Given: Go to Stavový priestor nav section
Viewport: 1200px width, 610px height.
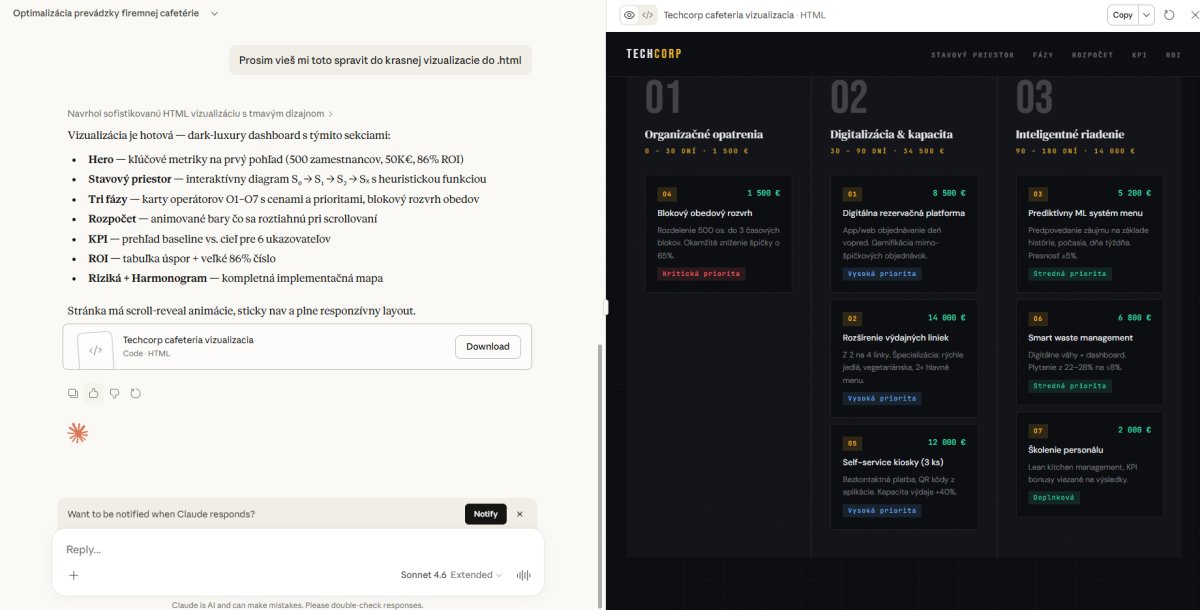Looking at the screenshot, I should point(972,55).
